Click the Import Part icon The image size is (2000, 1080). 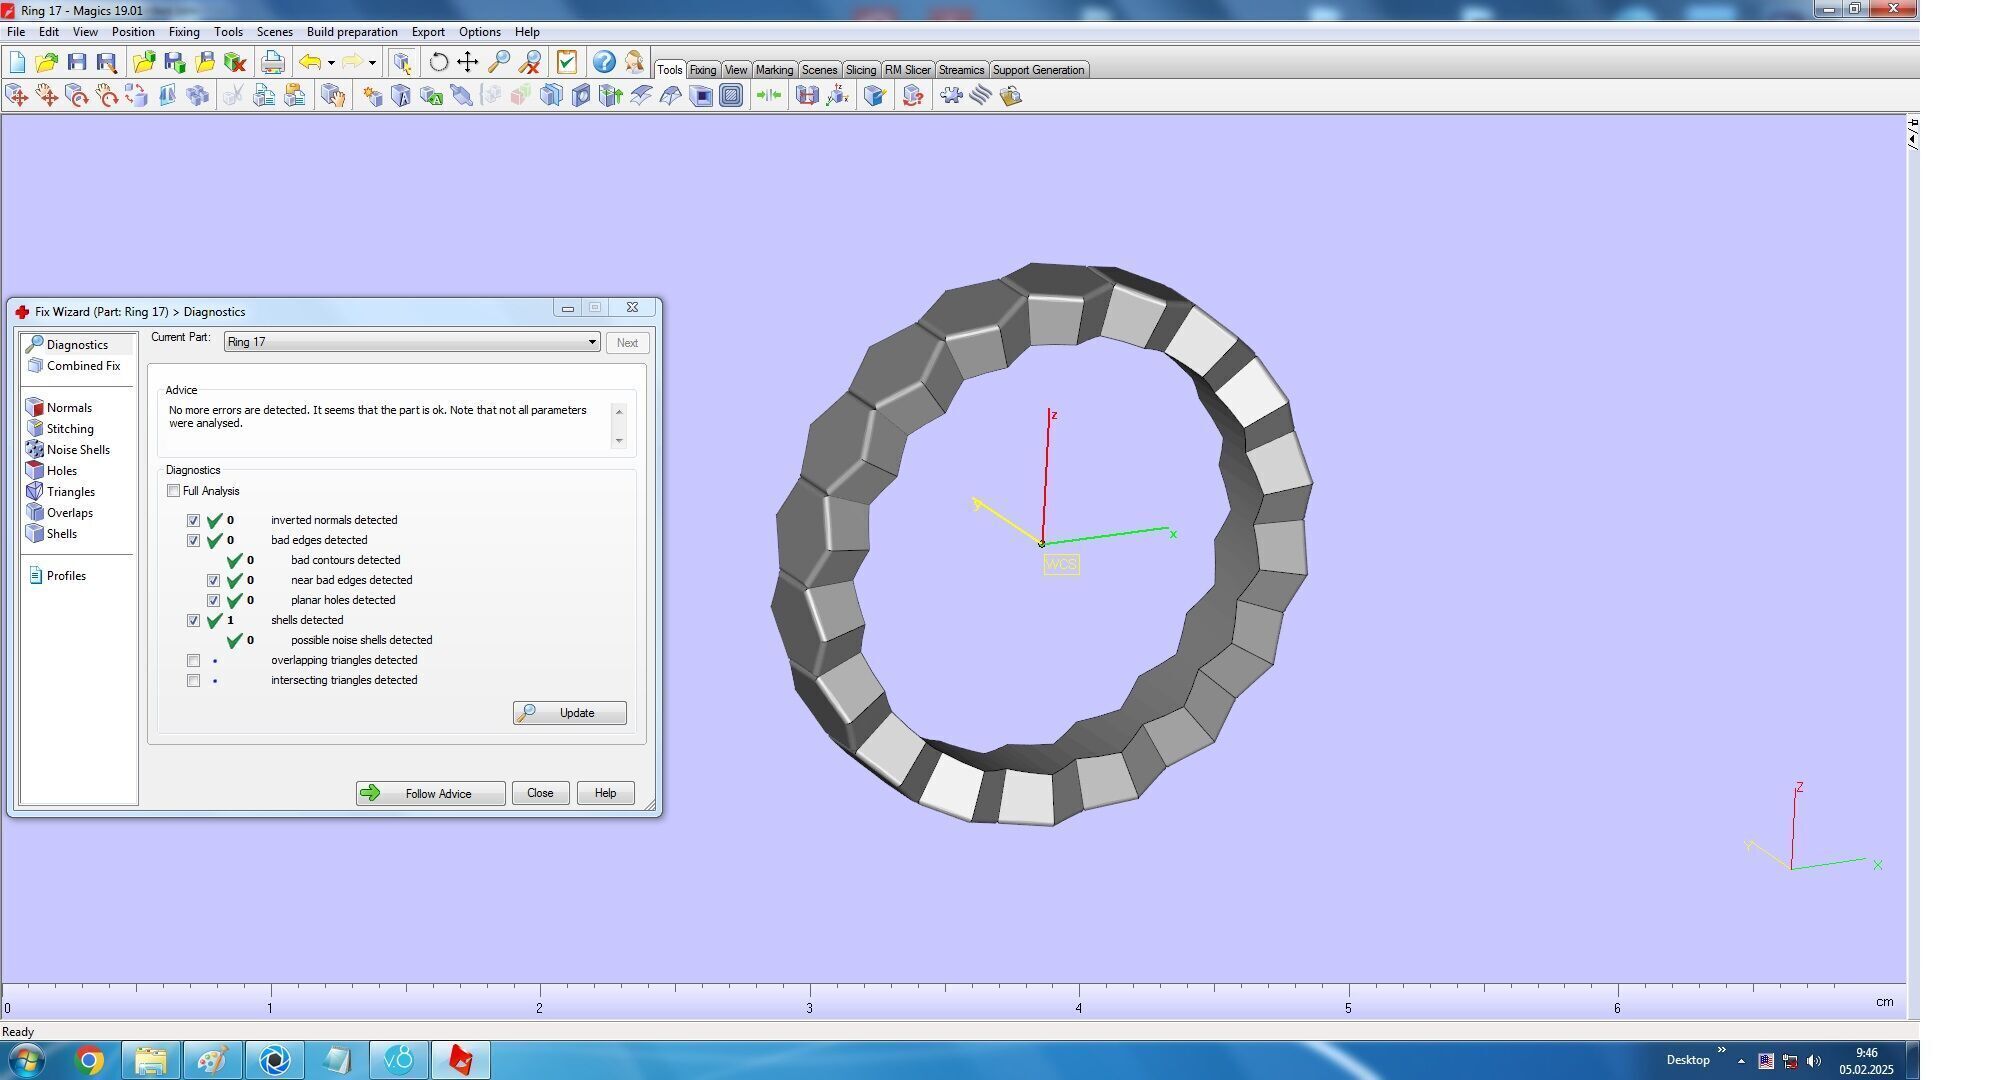click(x=144, y=62)
